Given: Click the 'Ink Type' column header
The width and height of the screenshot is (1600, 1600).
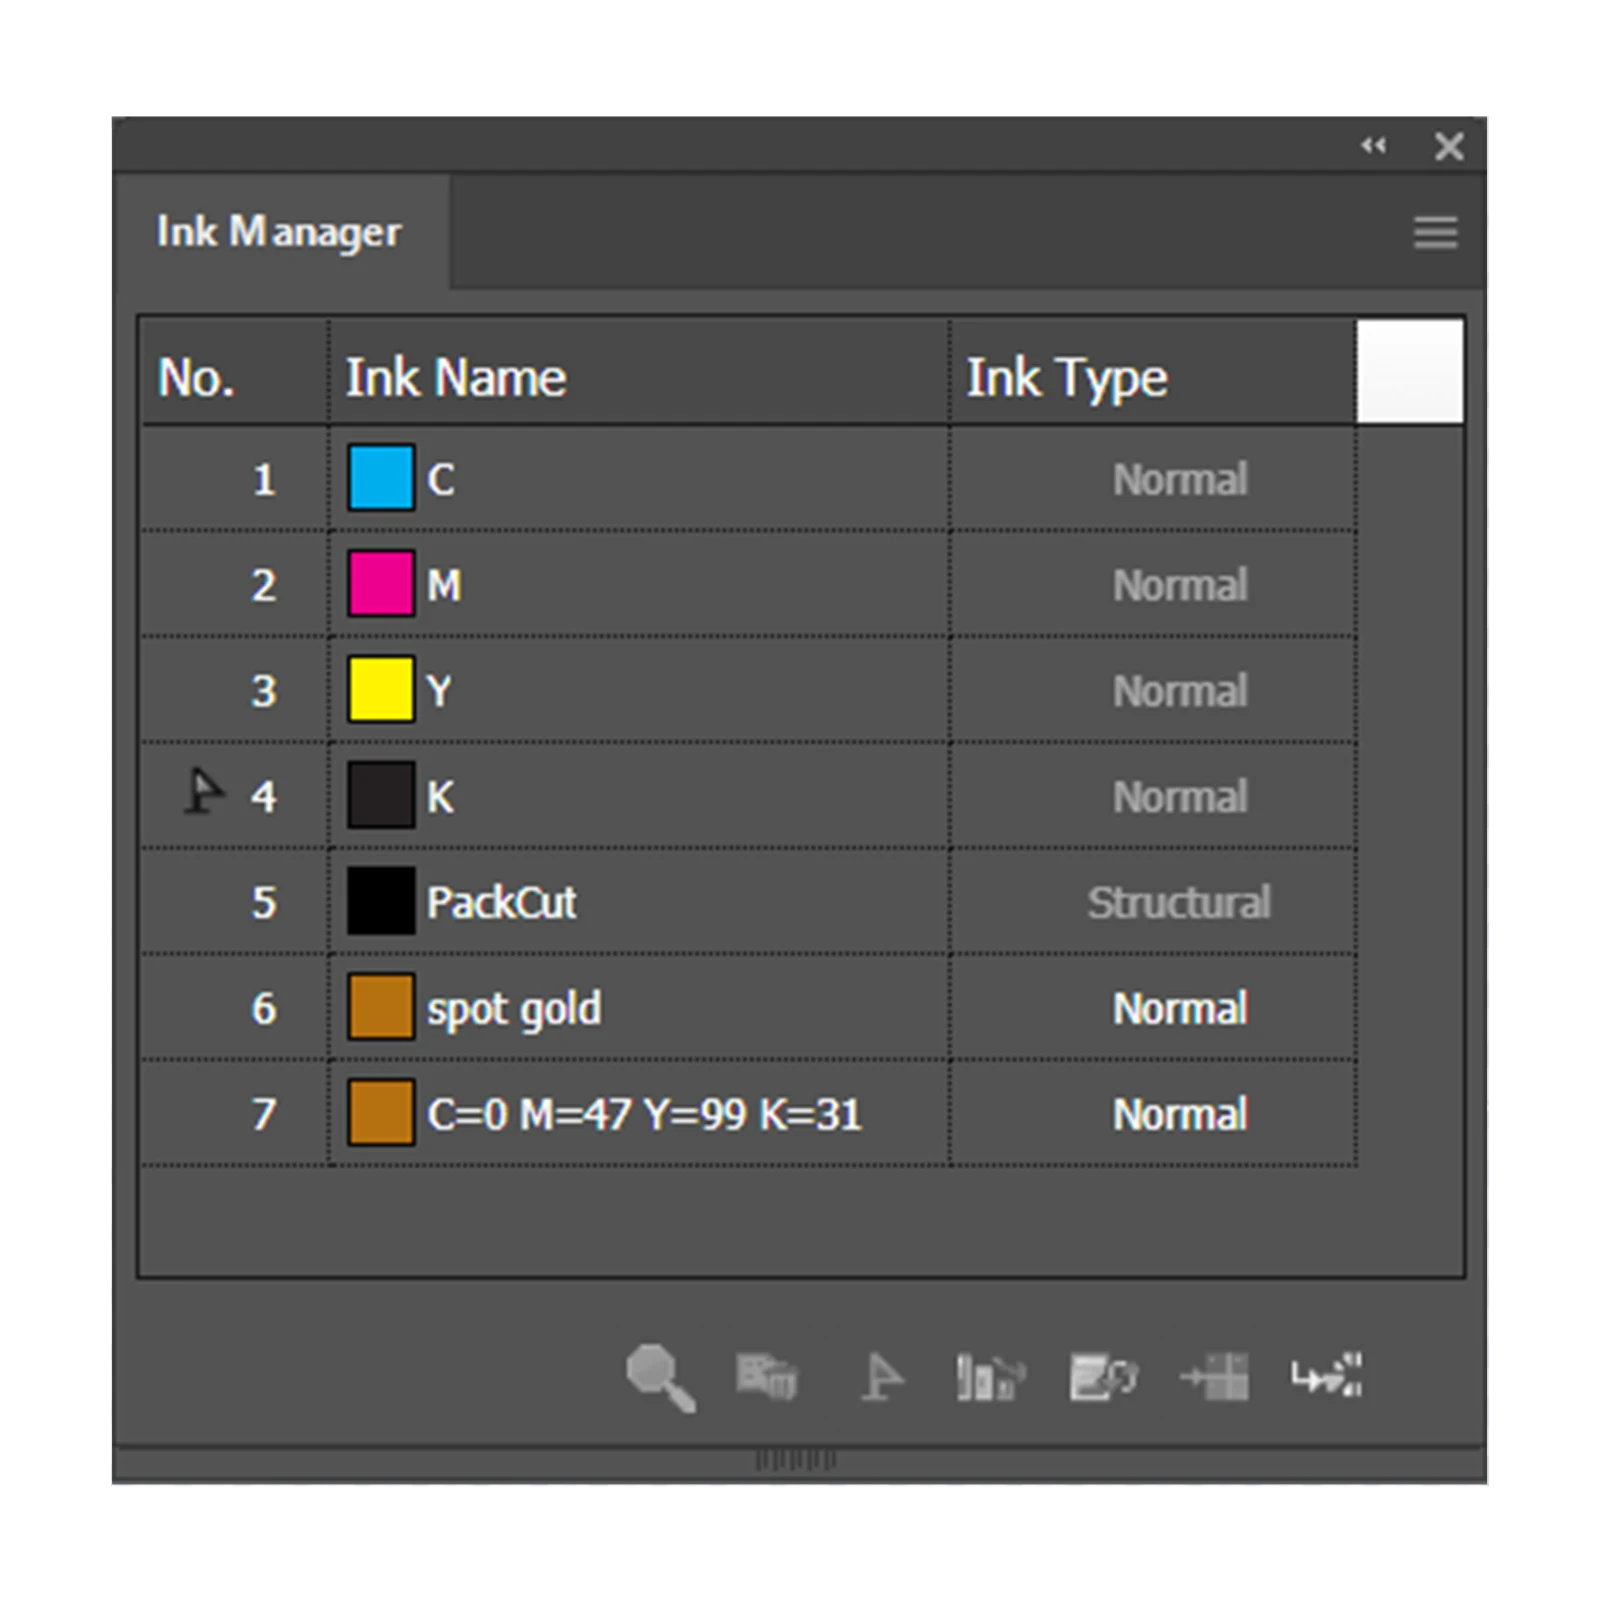Looking at the screenshot, I should pyautogui.click(x=1153, y=374).
